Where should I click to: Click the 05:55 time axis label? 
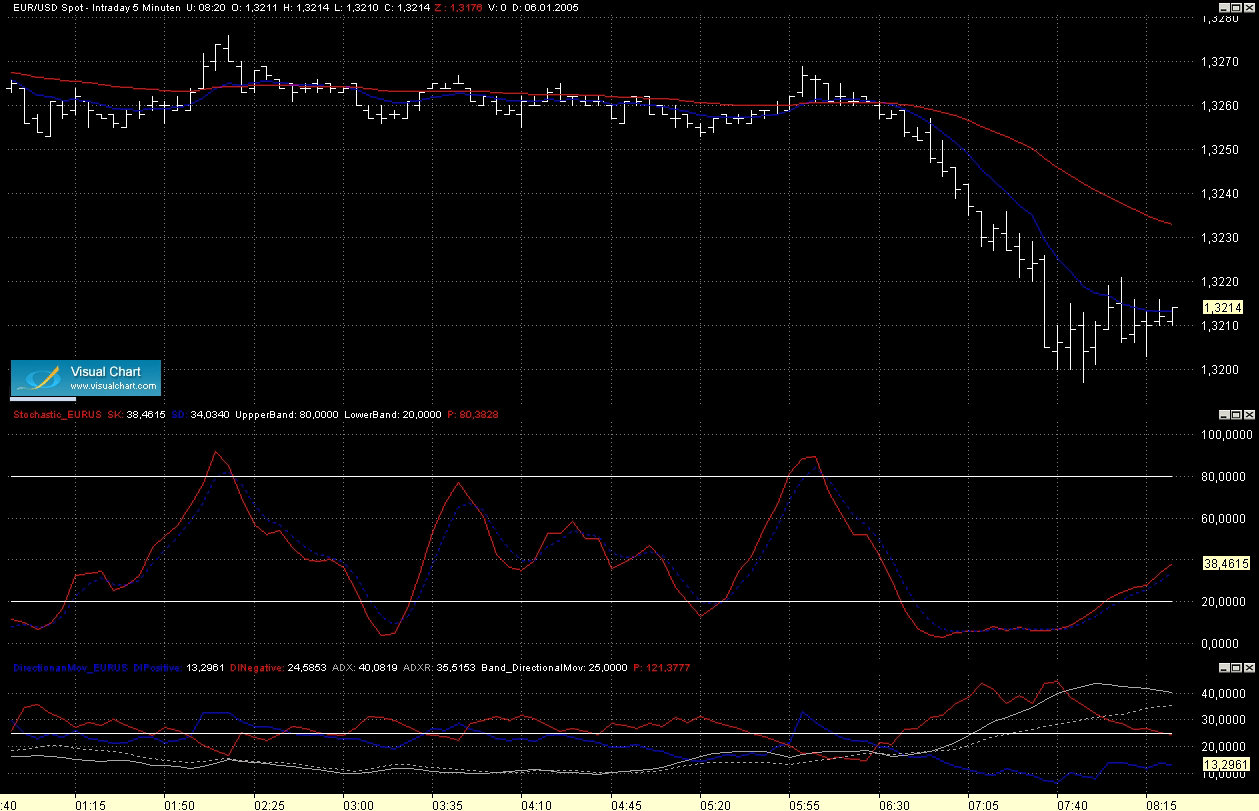click(x=804, y=804)
